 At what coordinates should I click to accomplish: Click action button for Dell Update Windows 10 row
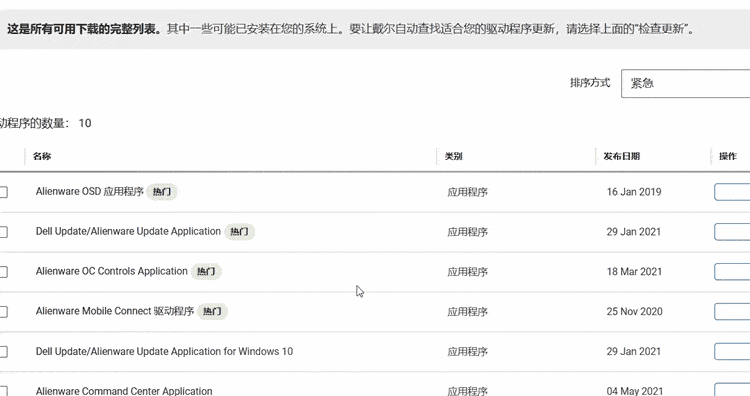click(x=732, y=352)
